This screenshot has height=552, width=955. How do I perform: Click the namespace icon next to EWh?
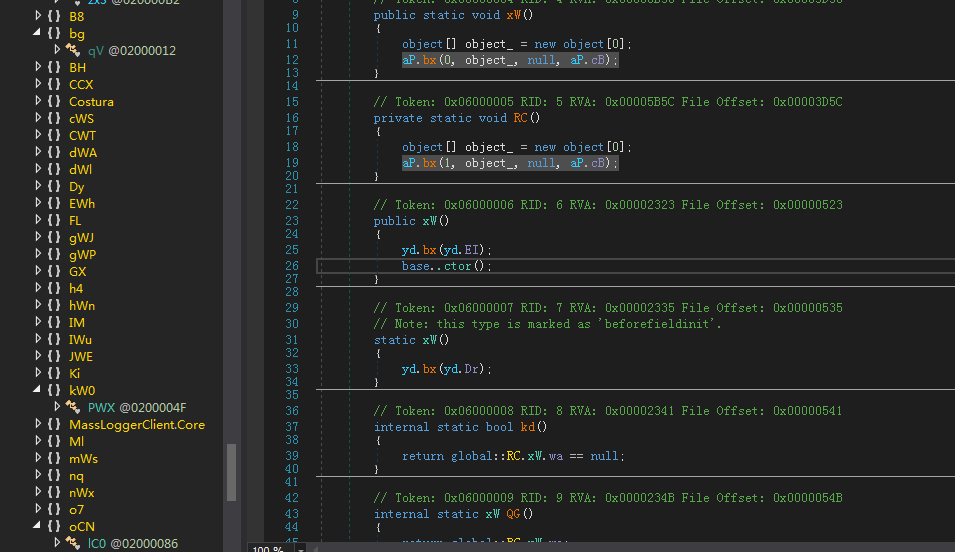click(x=54, y=204)
